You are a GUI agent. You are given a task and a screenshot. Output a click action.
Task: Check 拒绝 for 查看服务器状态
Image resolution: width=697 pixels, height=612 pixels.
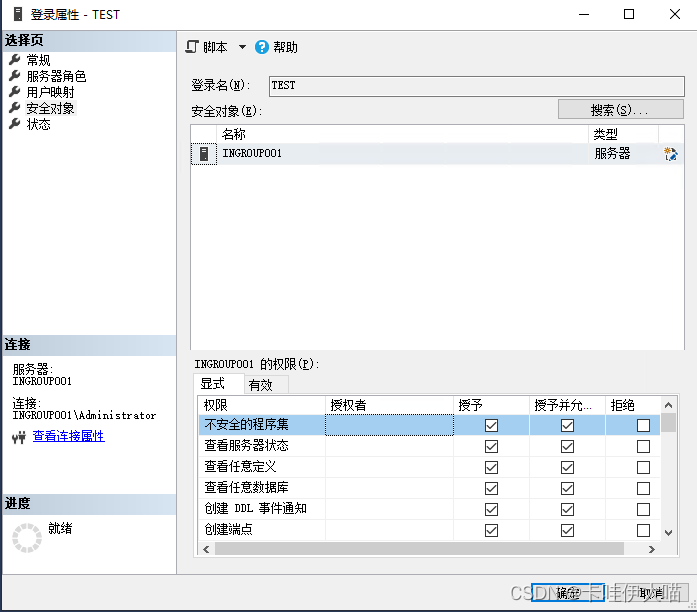643,446
